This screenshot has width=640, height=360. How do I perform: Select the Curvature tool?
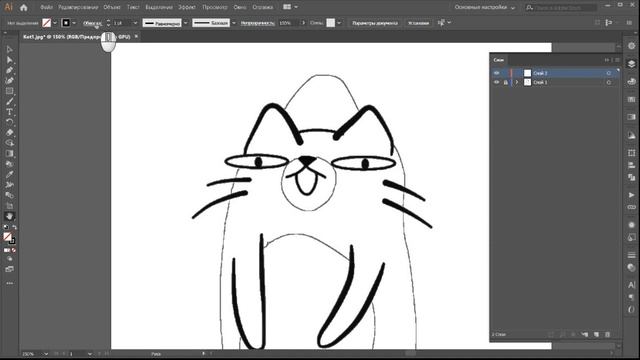point(9,80)
